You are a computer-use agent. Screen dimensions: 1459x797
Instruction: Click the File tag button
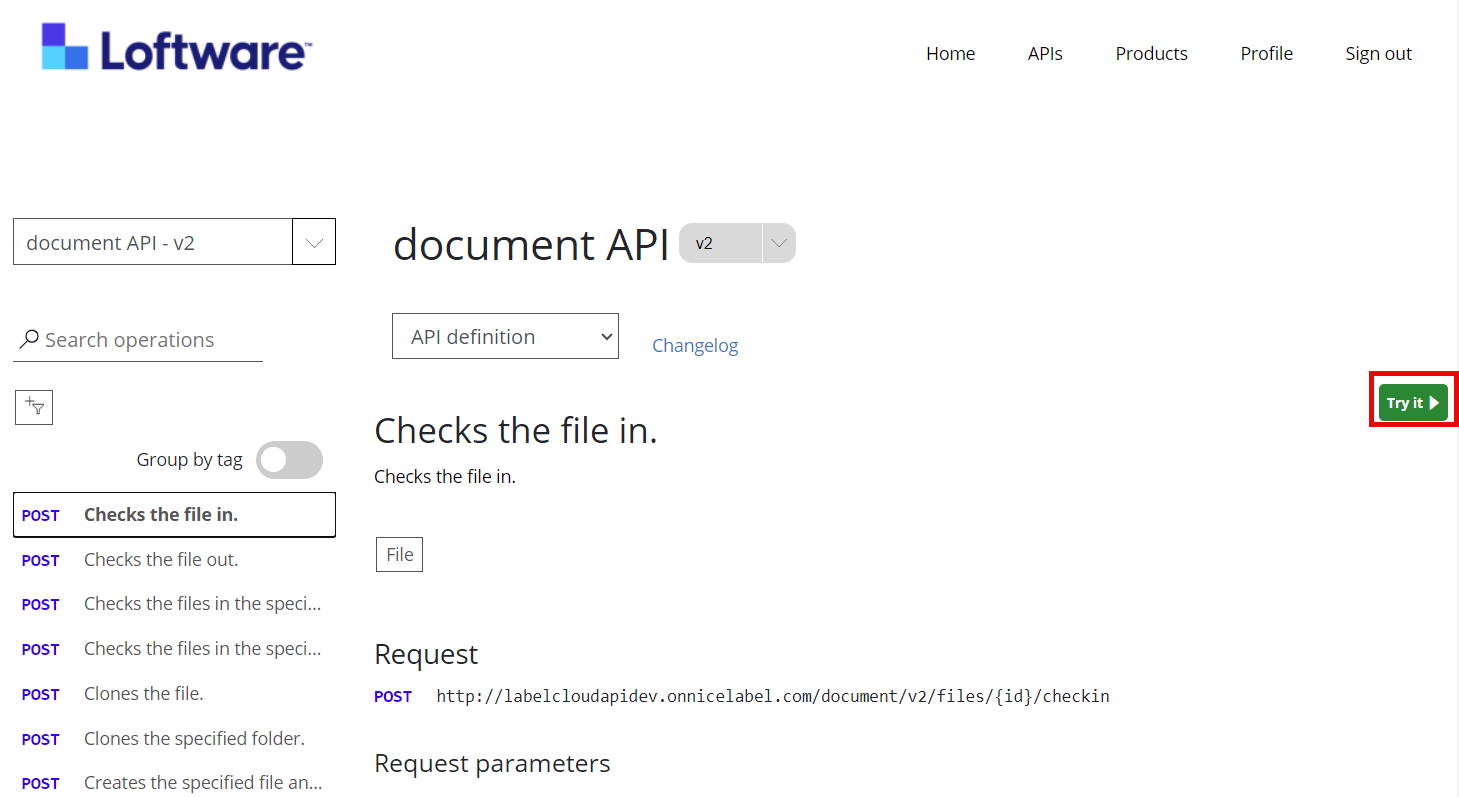pyautogui.click(x=399, y=555)
